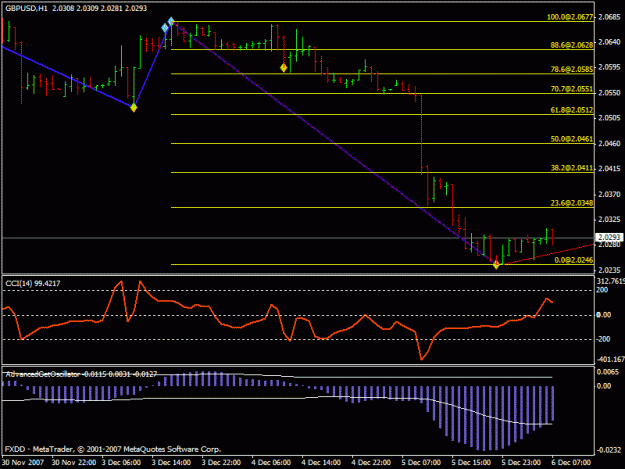Click the 2.0460 price scale value
This screenshot has height=469, width=625.
coord(609,143)
